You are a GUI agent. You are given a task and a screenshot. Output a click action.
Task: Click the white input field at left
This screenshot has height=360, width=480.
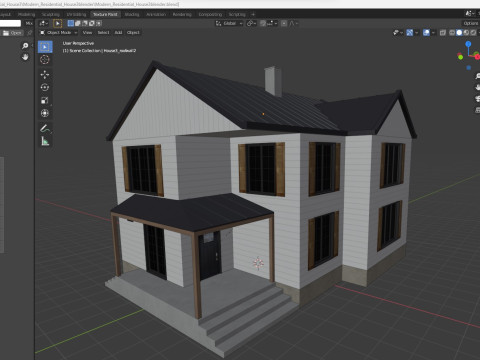point(10,23)
